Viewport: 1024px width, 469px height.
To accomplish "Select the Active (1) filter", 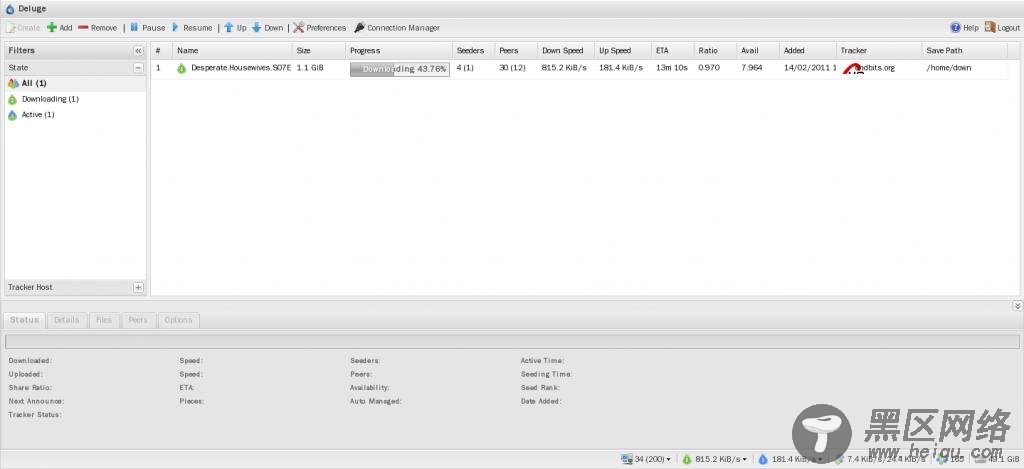I will [75, 115].
